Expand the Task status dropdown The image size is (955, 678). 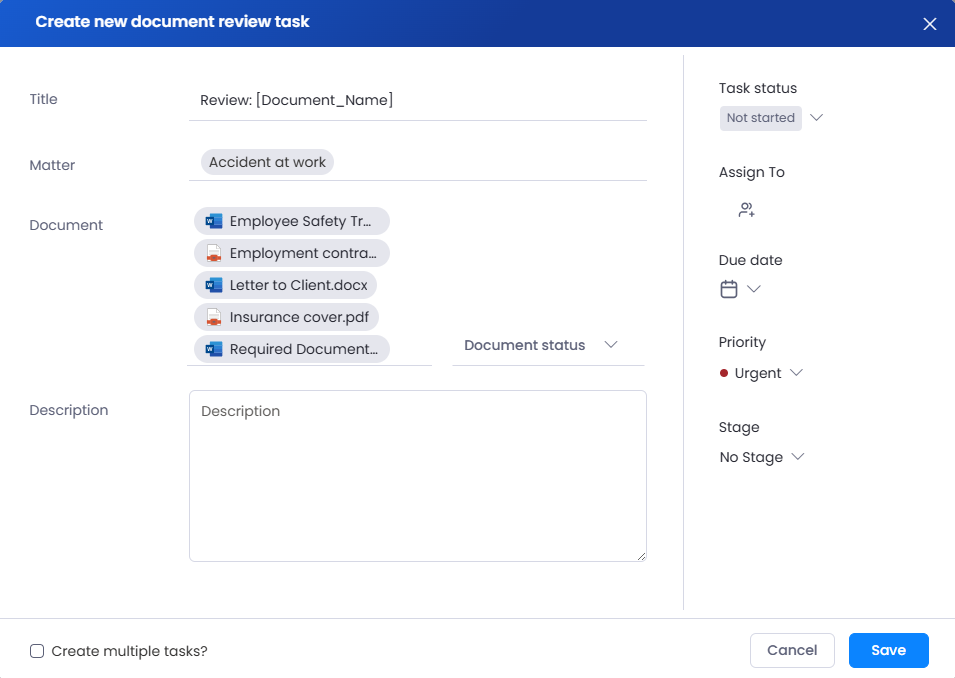pos(816,118)
